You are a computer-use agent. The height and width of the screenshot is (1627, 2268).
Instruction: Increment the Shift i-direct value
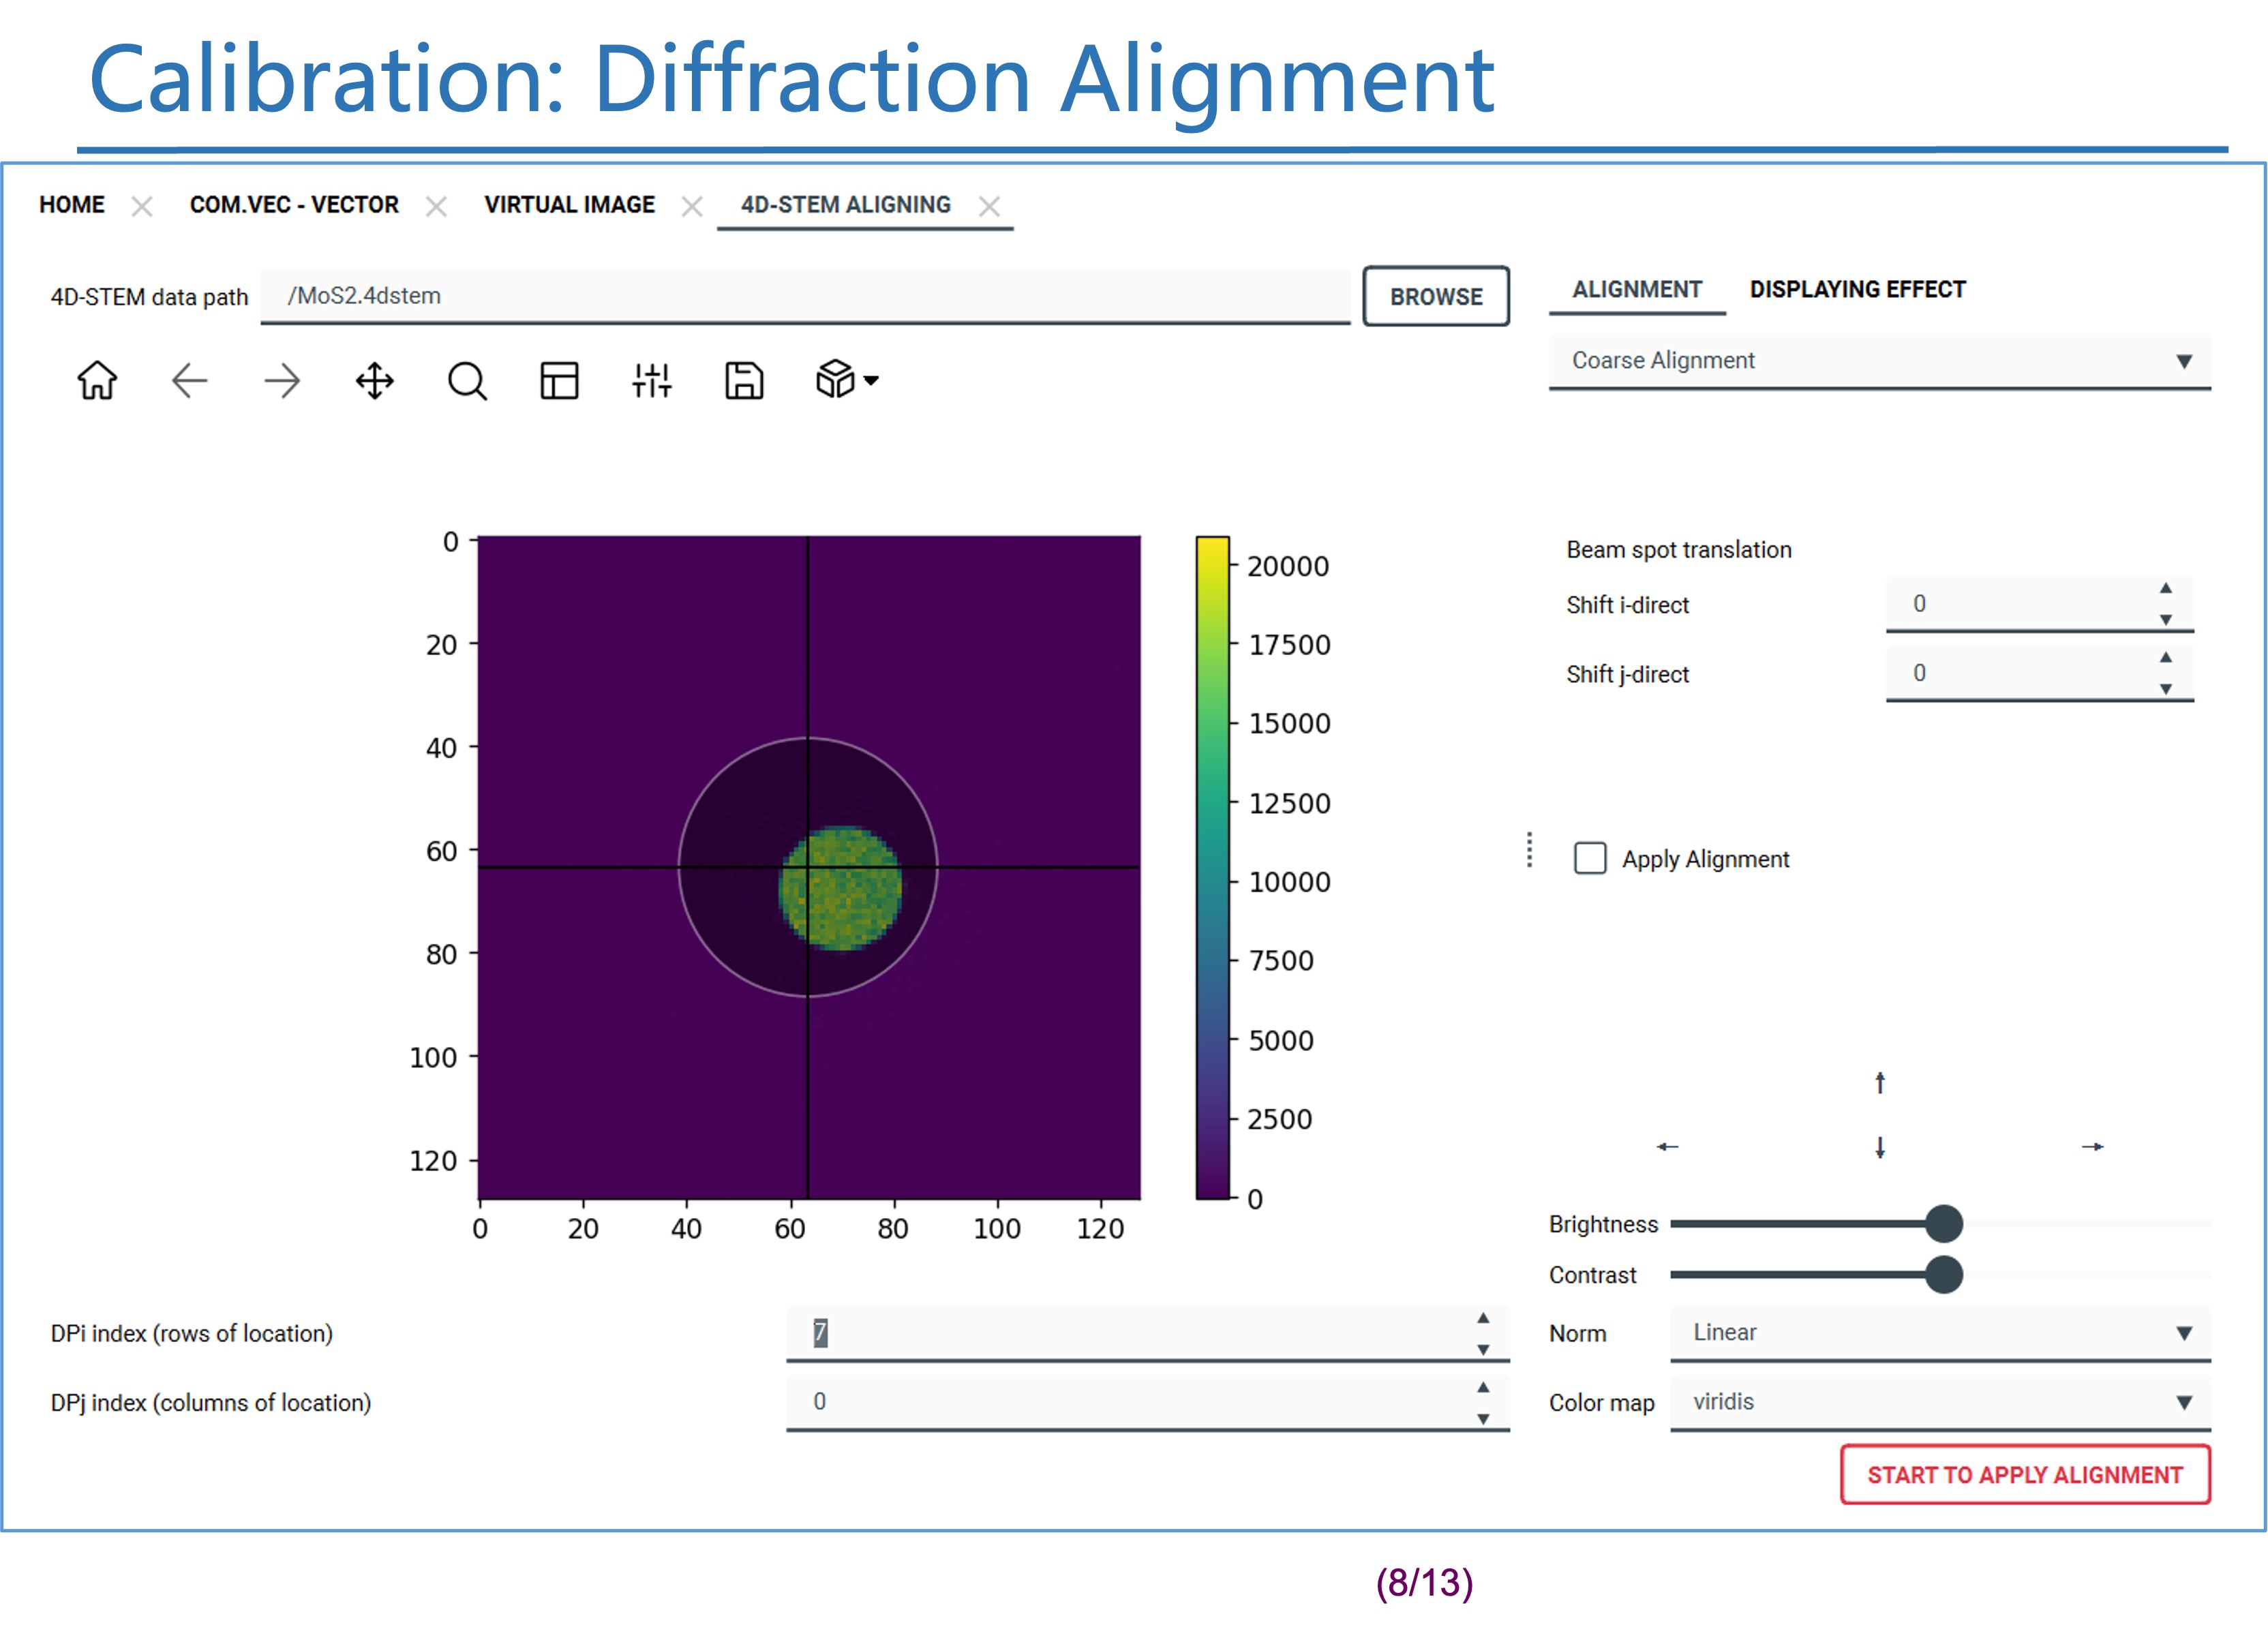[2165, 589]
